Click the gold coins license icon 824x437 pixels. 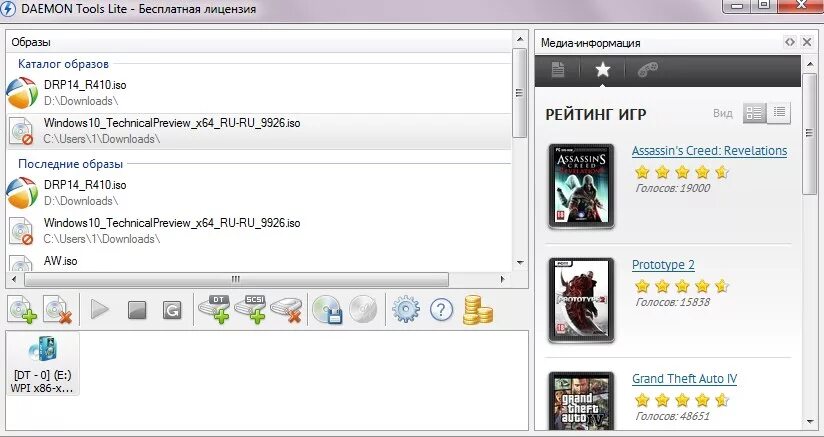478,309
